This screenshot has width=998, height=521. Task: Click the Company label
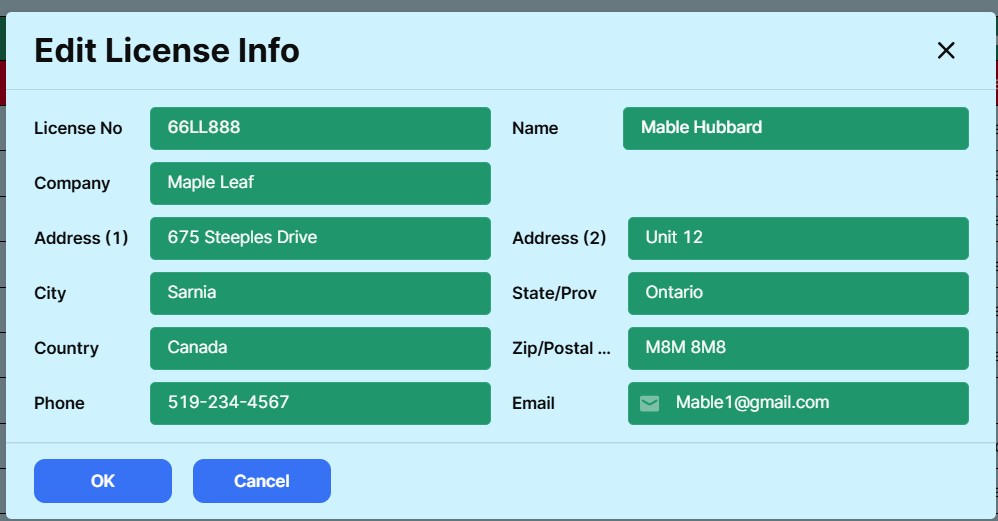pos(72,184)
